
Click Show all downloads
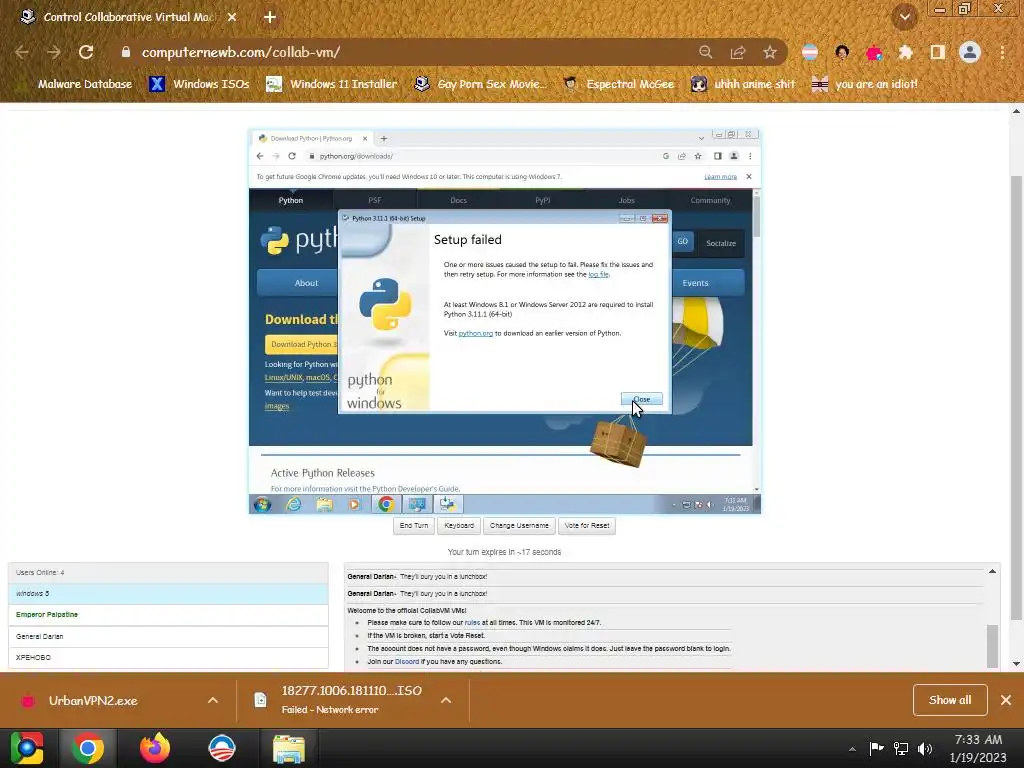click(950, 700)
